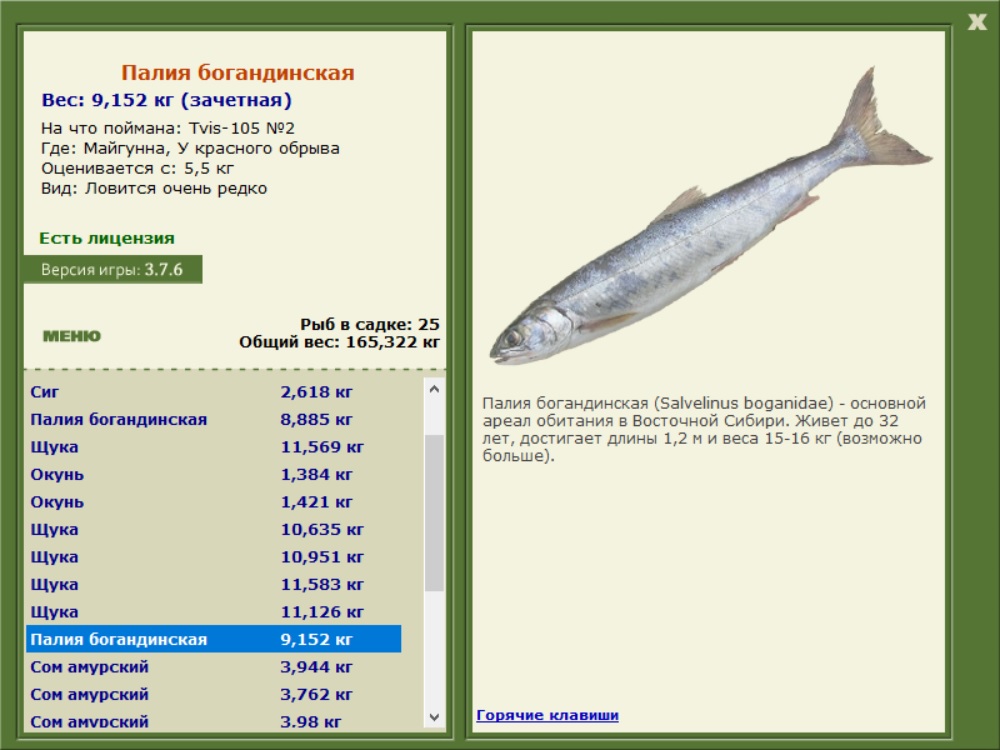Click the fish photo of Палия богандинская

(710, 217)
